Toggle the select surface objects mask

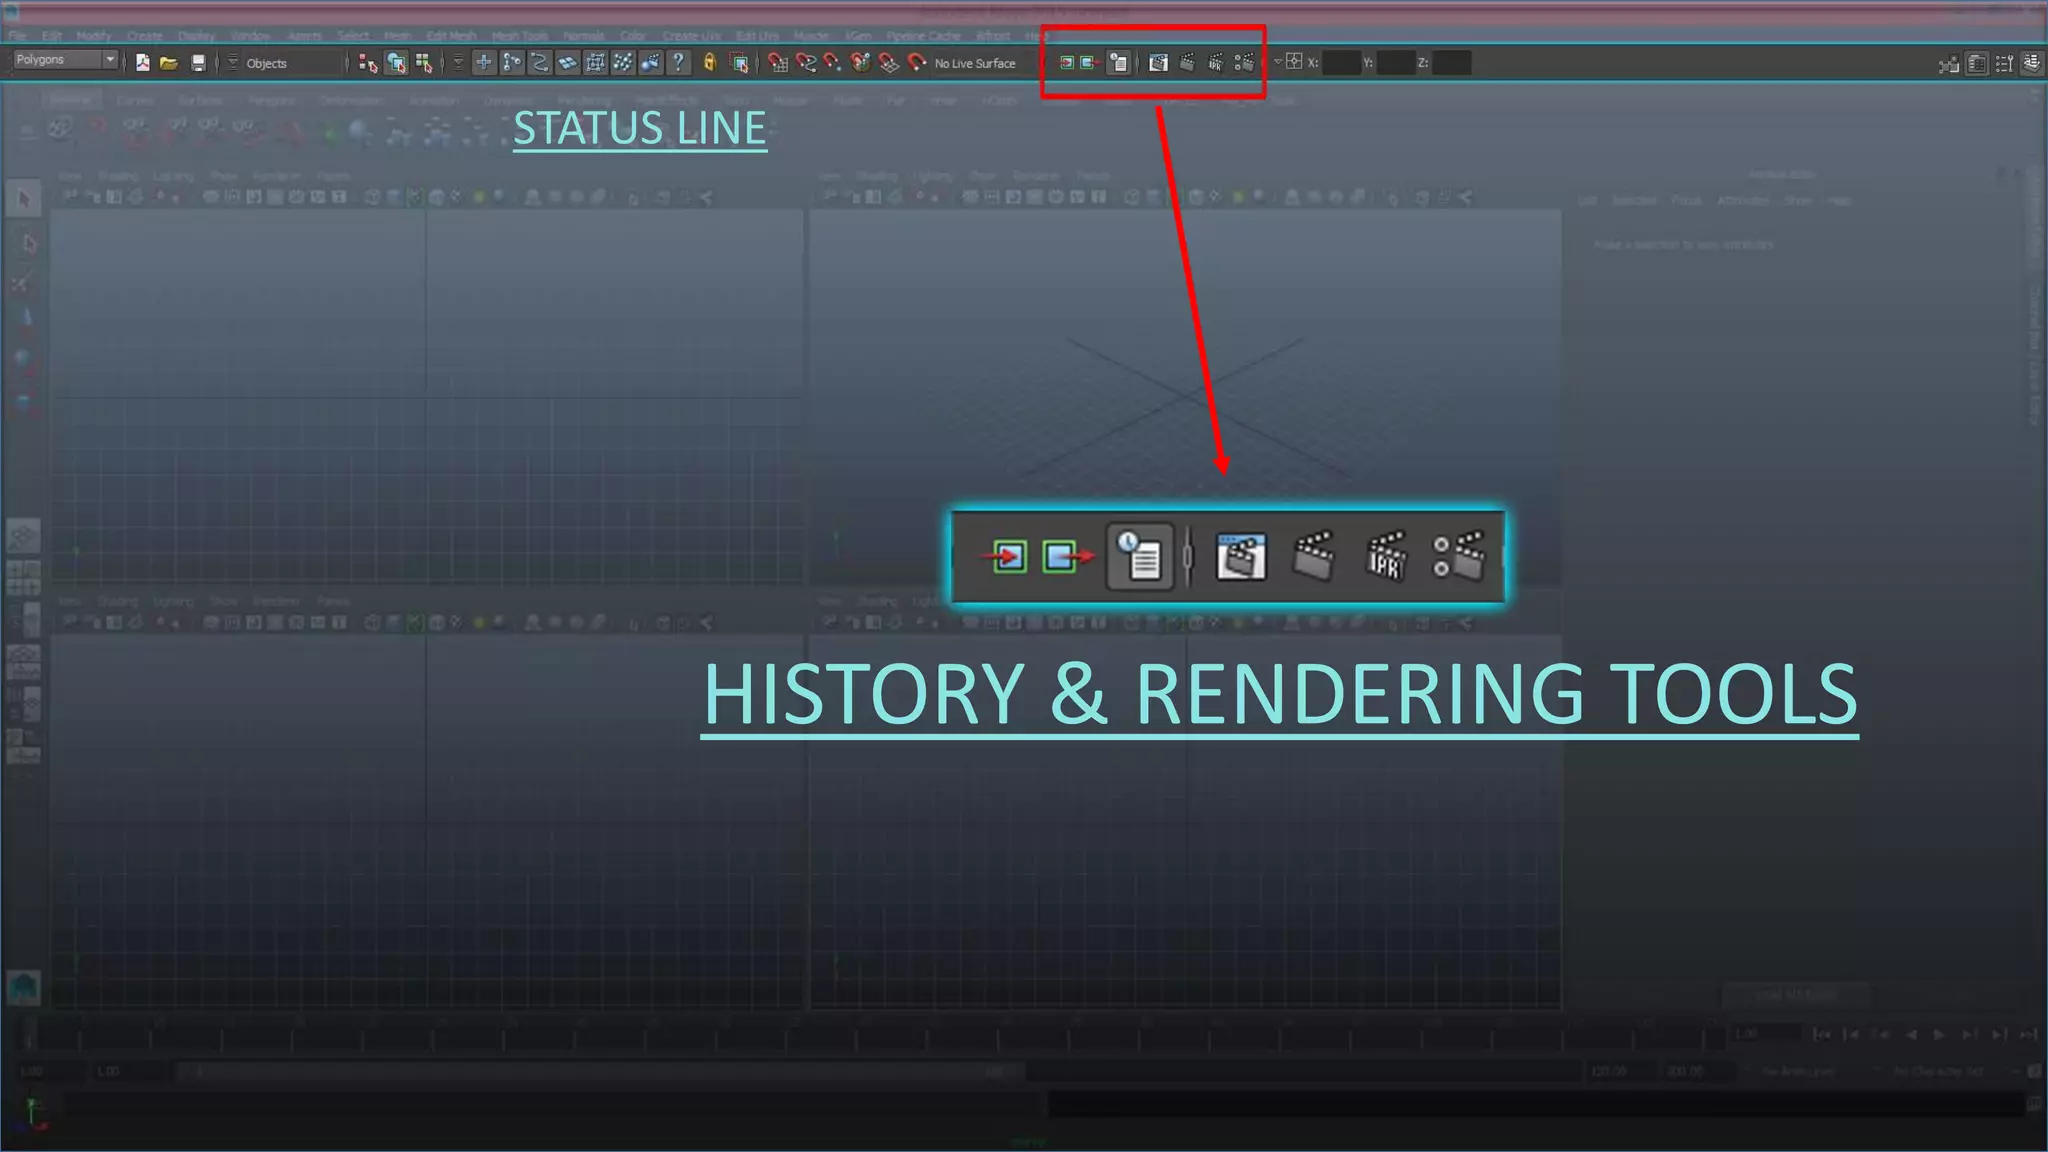pyautogui.click(x=567, y=63)
